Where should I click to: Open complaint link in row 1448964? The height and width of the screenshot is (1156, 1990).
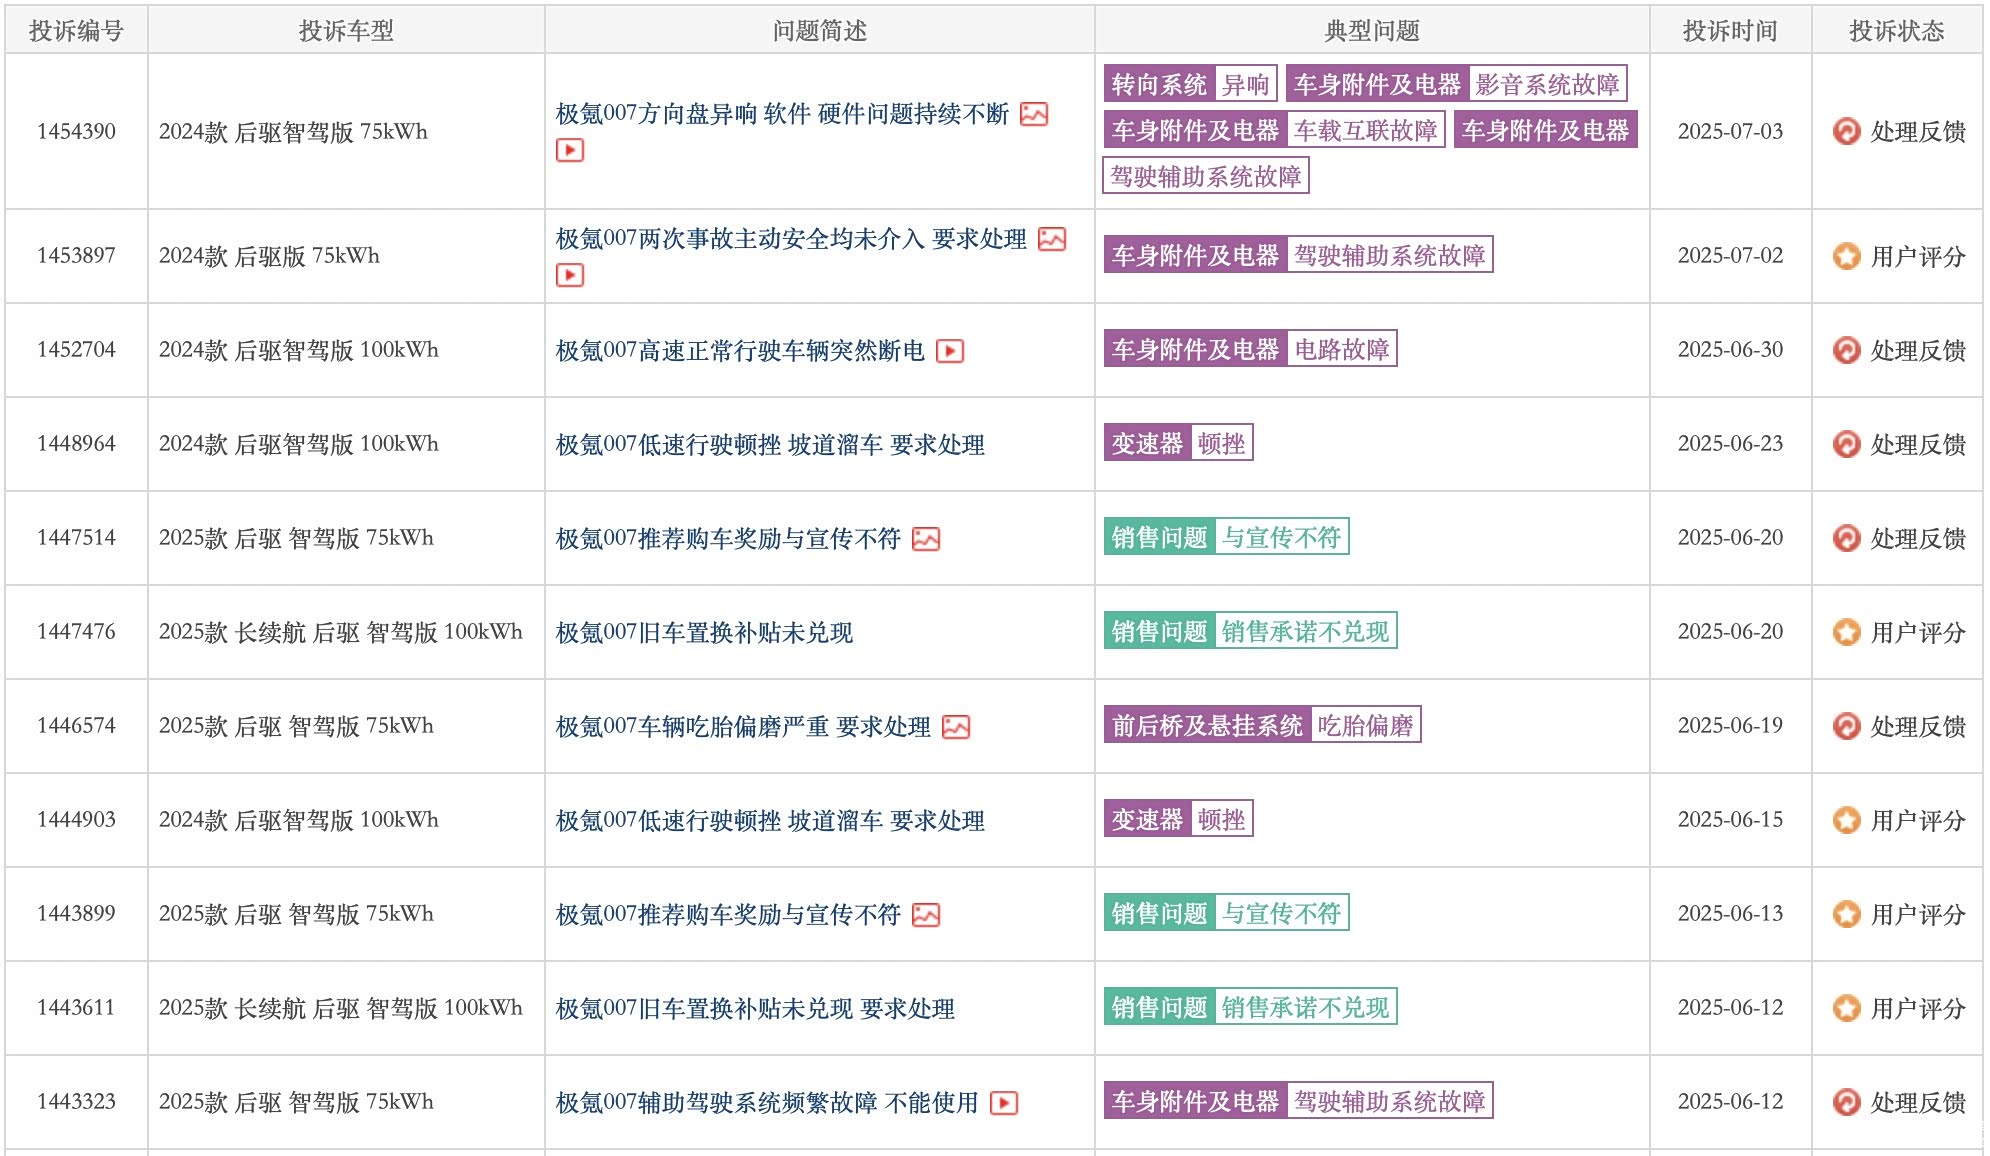click(770, 445)
